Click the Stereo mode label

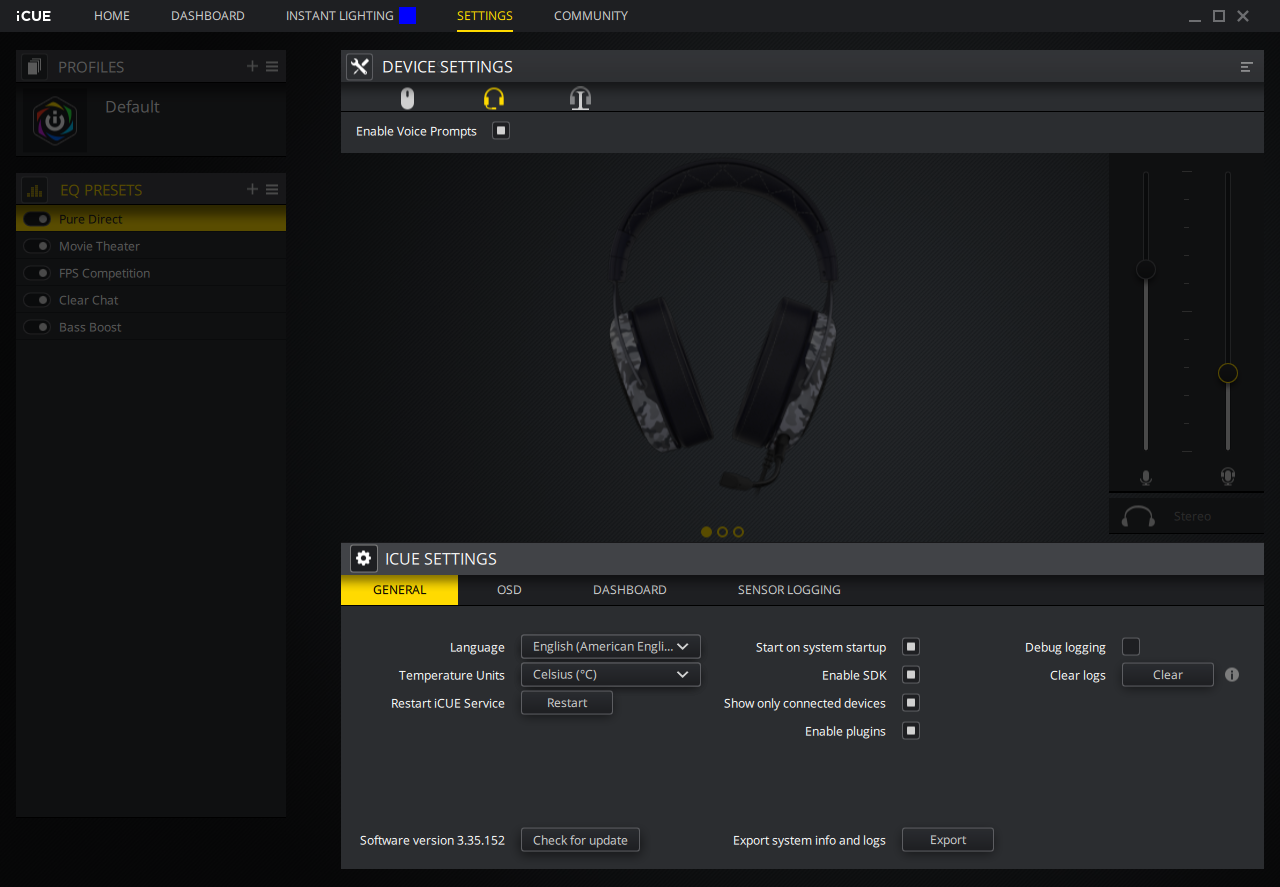click(x=1192, y=516)
